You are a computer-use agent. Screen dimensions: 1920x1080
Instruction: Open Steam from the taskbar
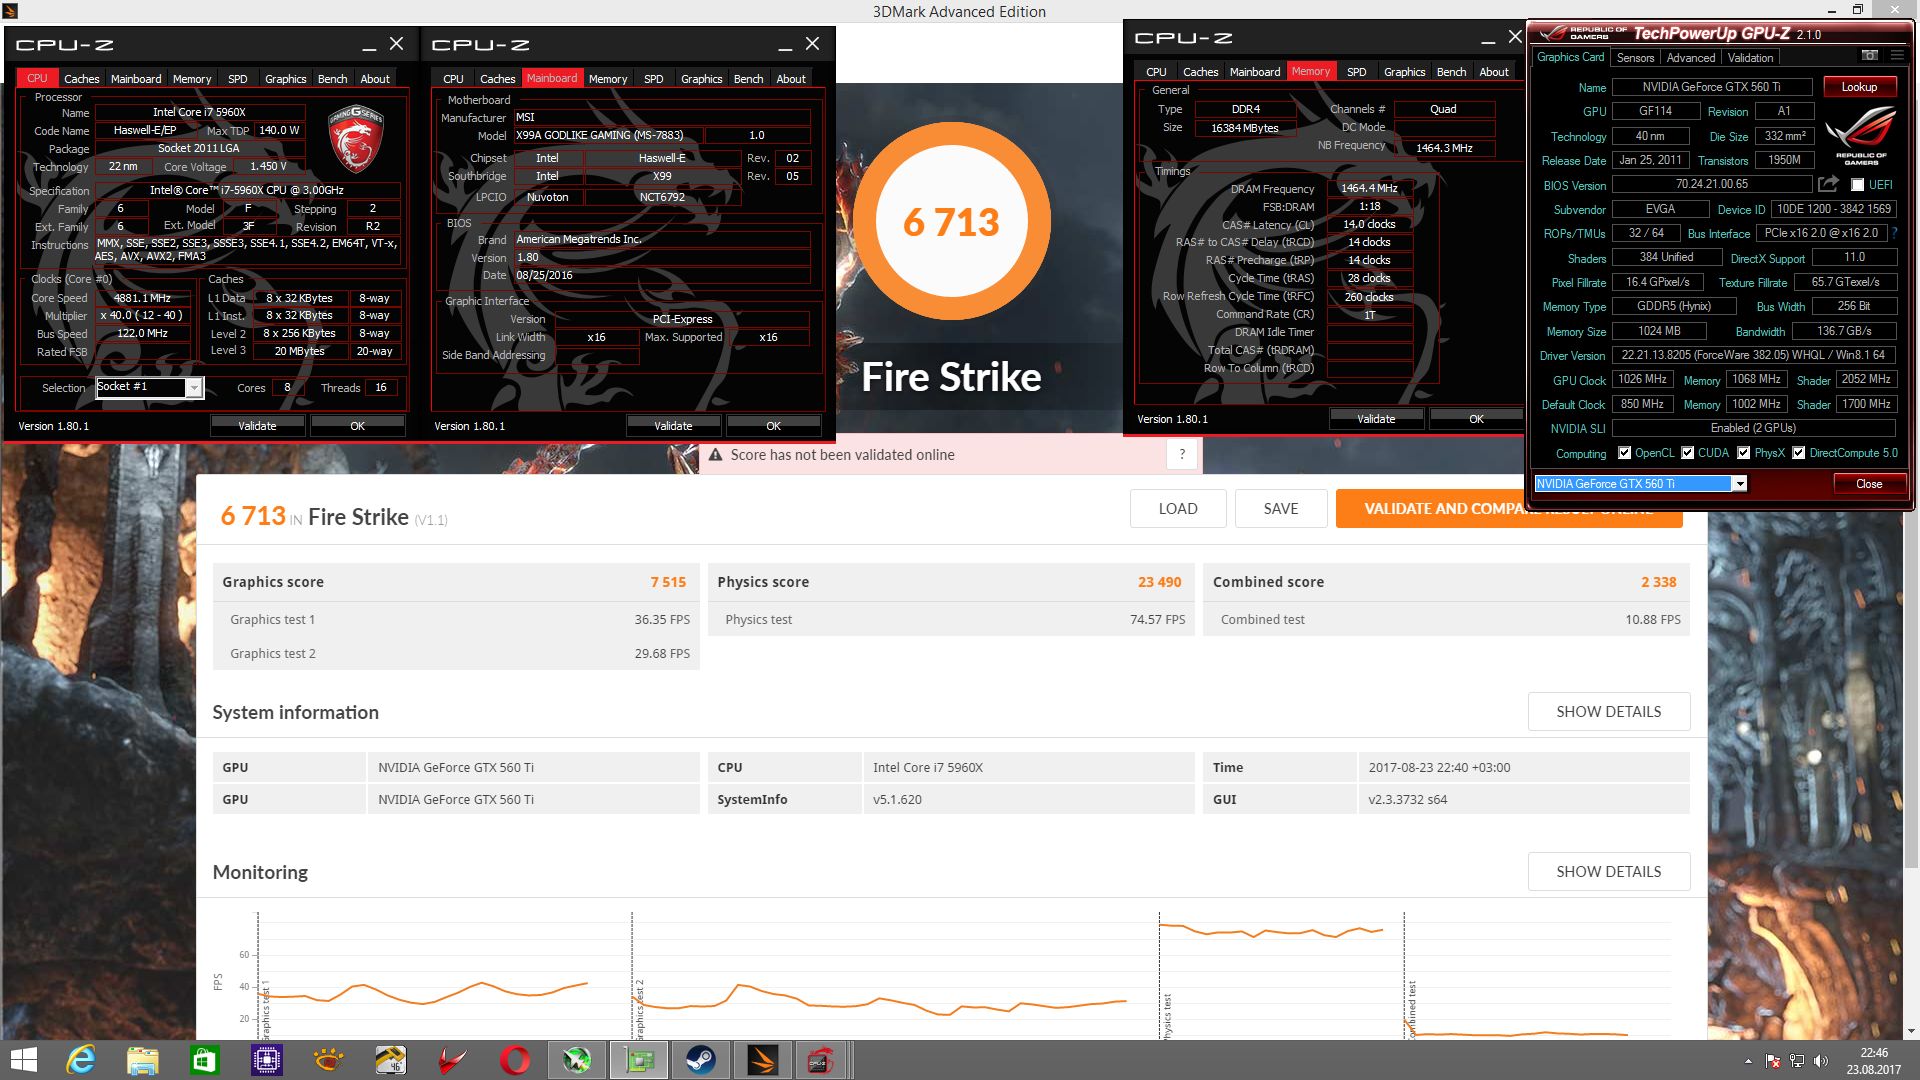701,1060
